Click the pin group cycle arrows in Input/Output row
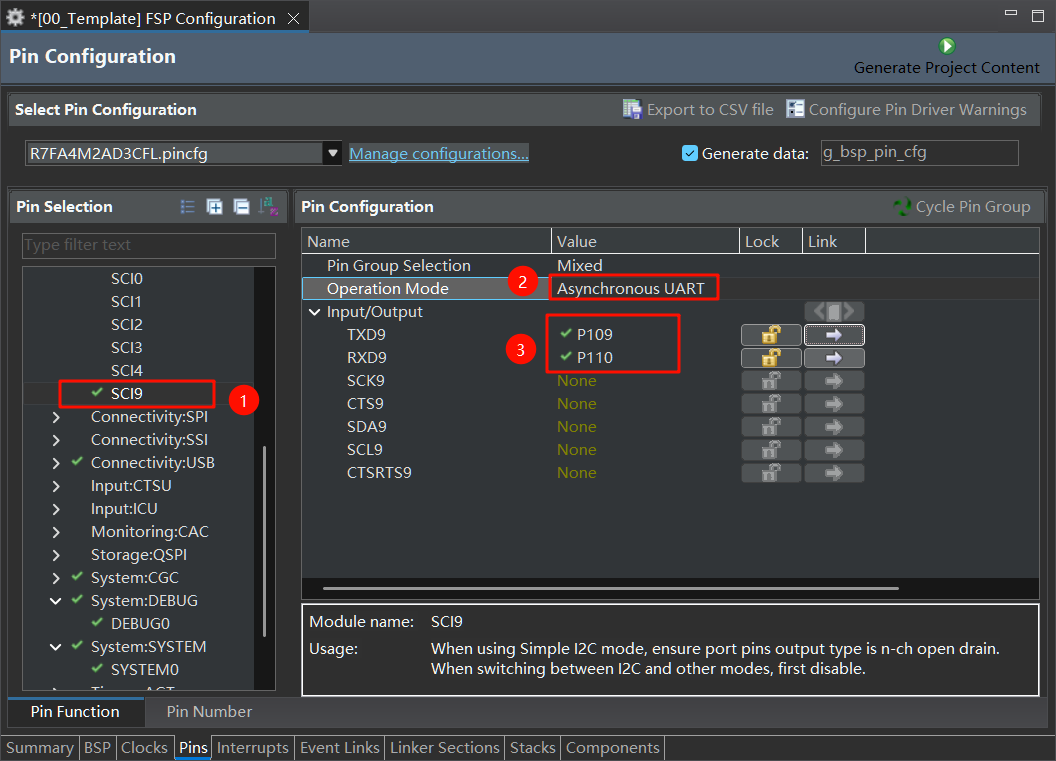1056x761 pixels. click(834, 311)
